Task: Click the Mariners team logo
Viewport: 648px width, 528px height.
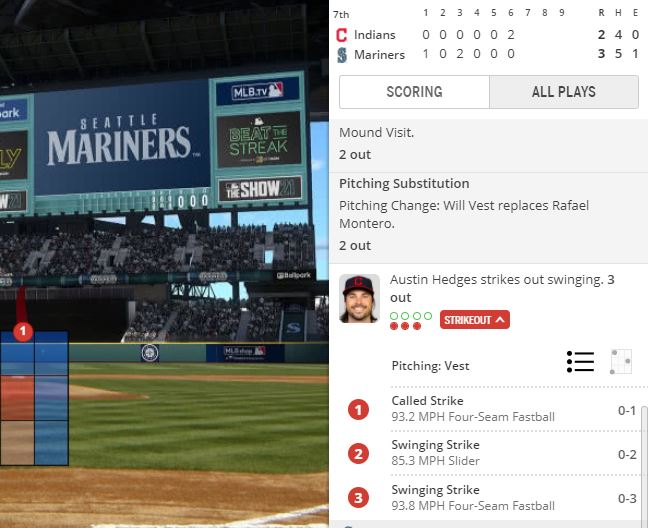Action: coord(342,55)
